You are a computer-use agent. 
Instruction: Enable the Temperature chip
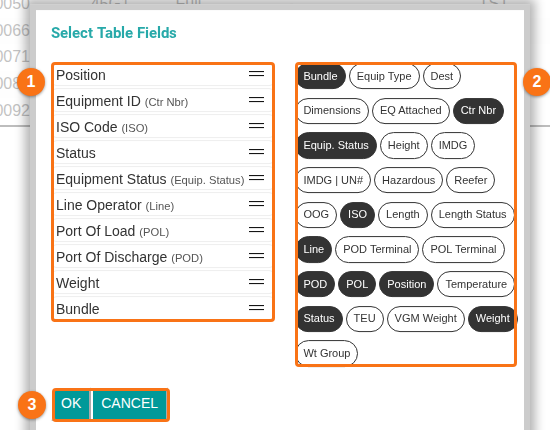pyautogui.click(x=476, y=284)
